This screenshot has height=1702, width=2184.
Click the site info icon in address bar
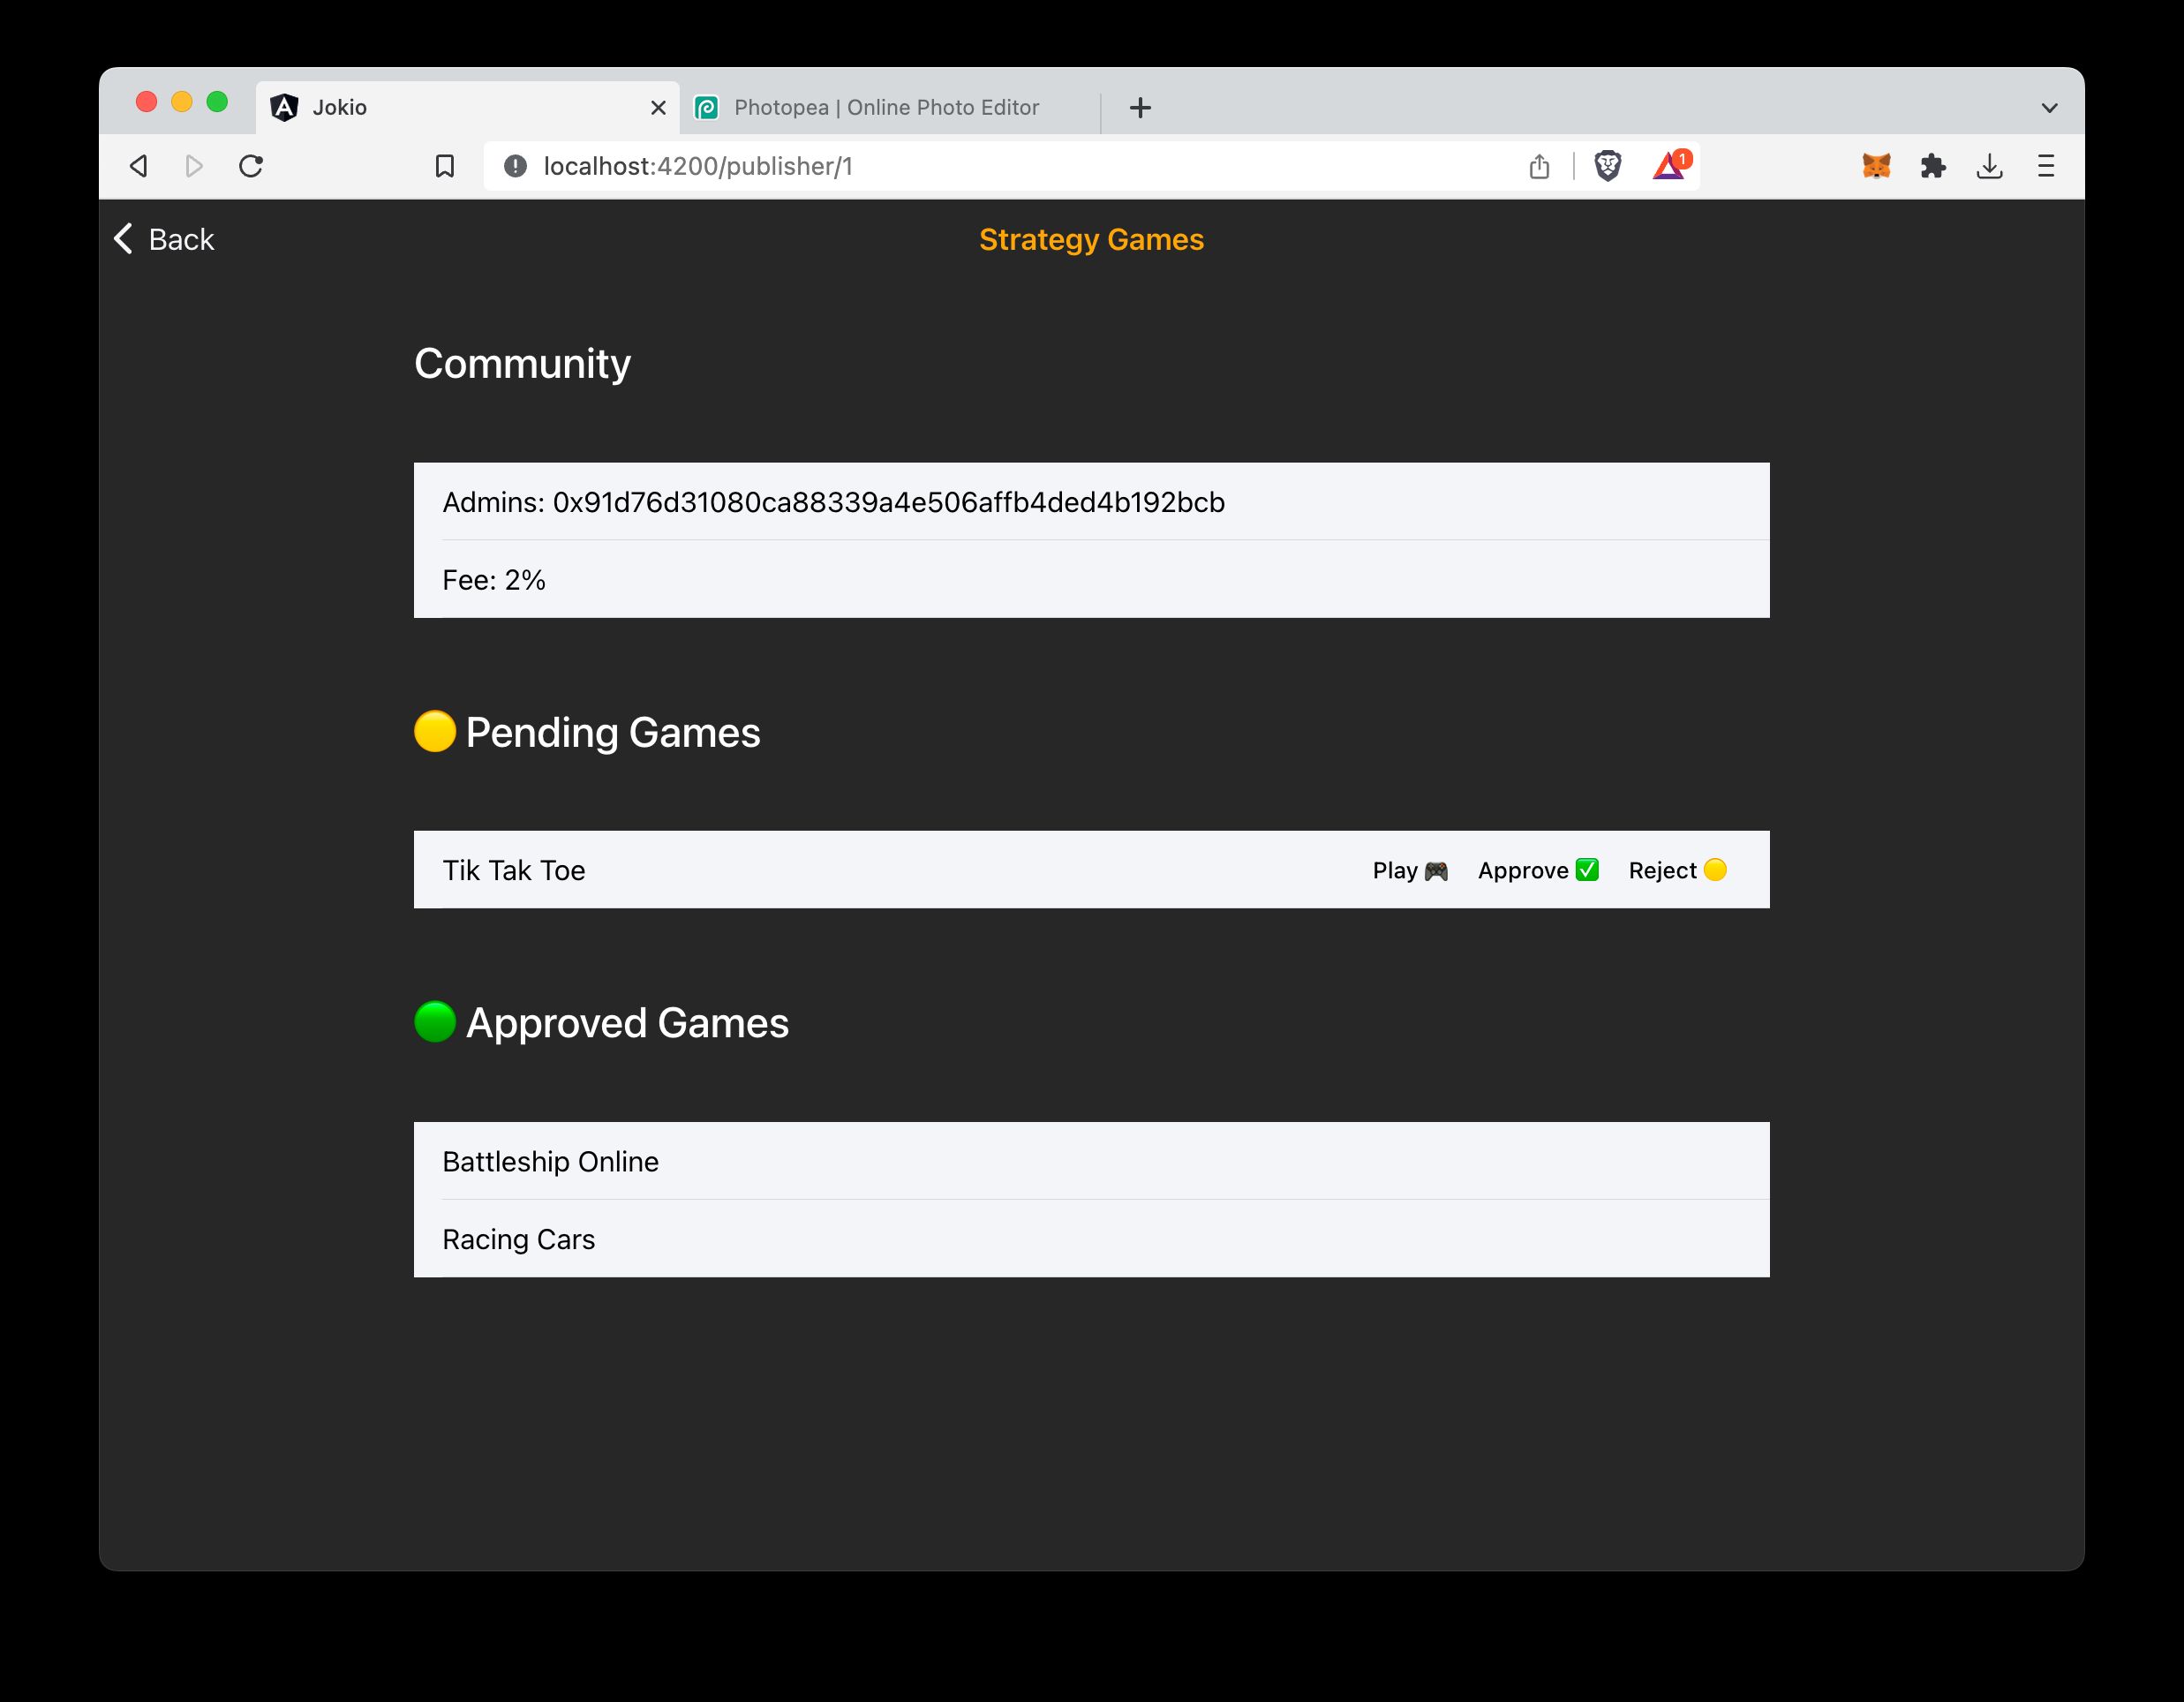pyautogui.click(x=515, y=166)
